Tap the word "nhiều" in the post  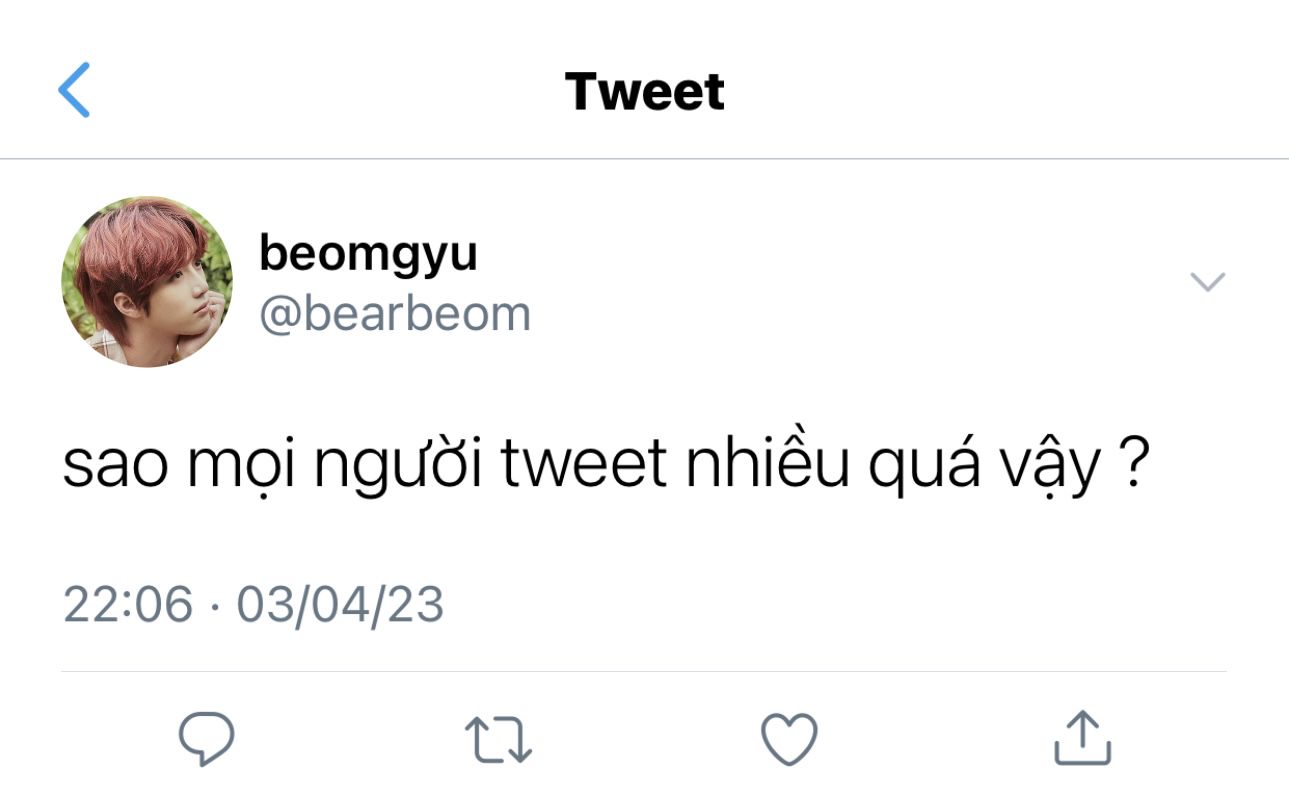(x=767, y=463)
